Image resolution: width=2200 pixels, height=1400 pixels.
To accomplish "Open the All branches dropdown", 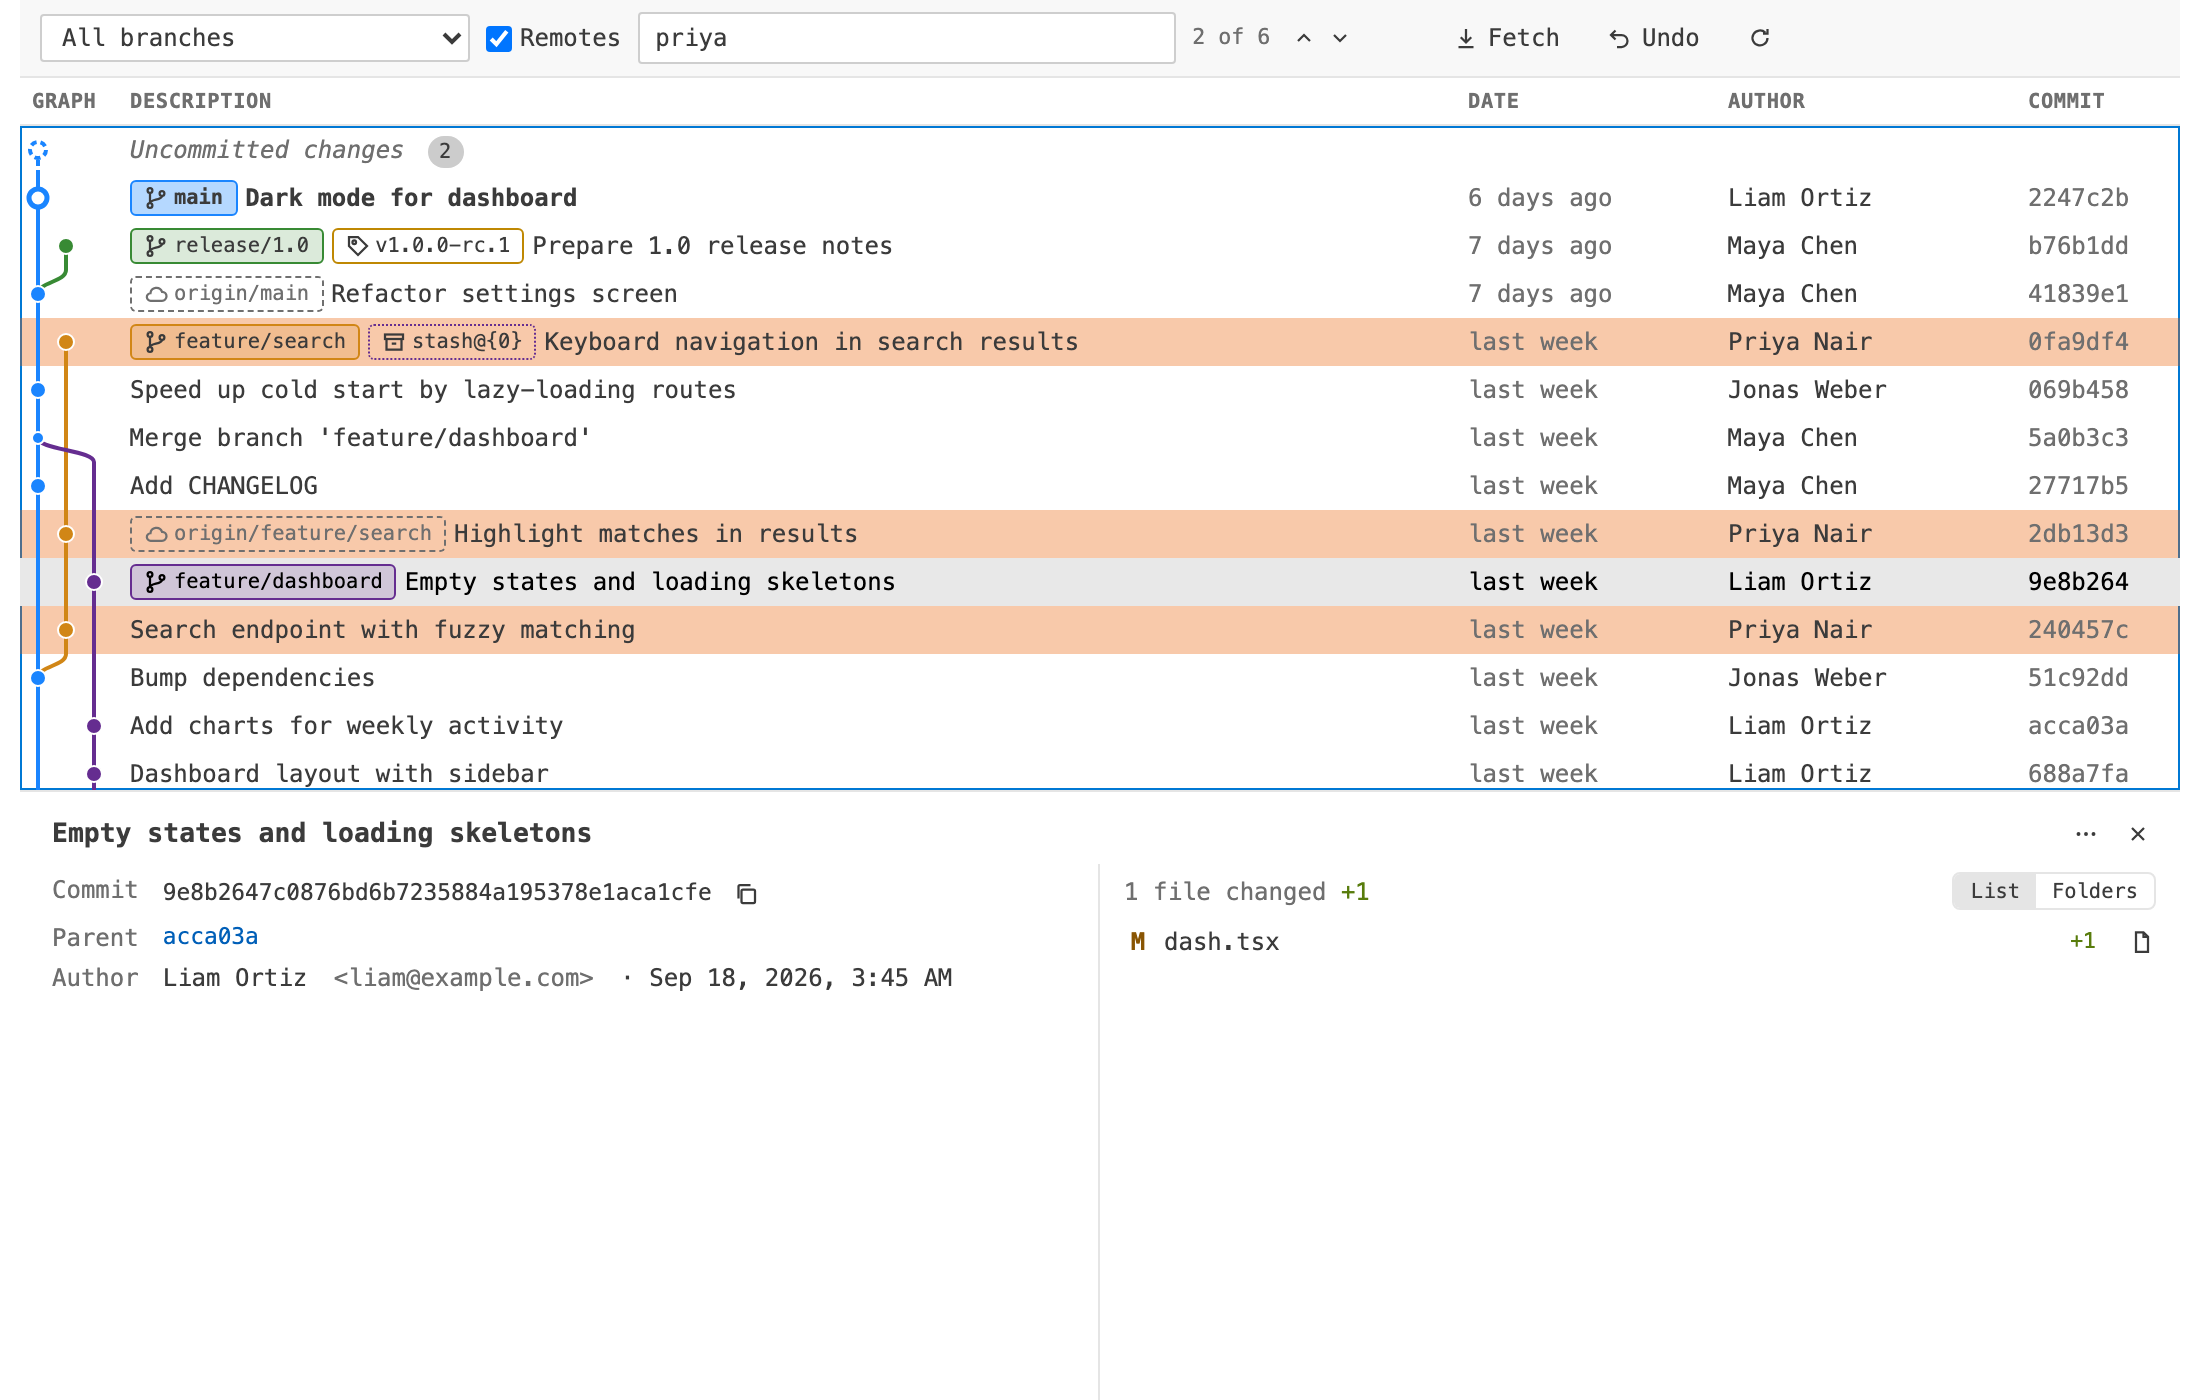I will [x=254, y=38].
